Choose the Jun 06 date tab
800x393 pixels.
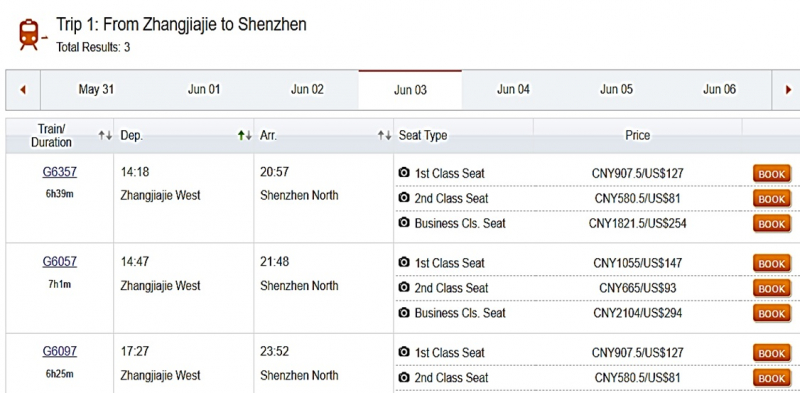[x=719, y=90]
